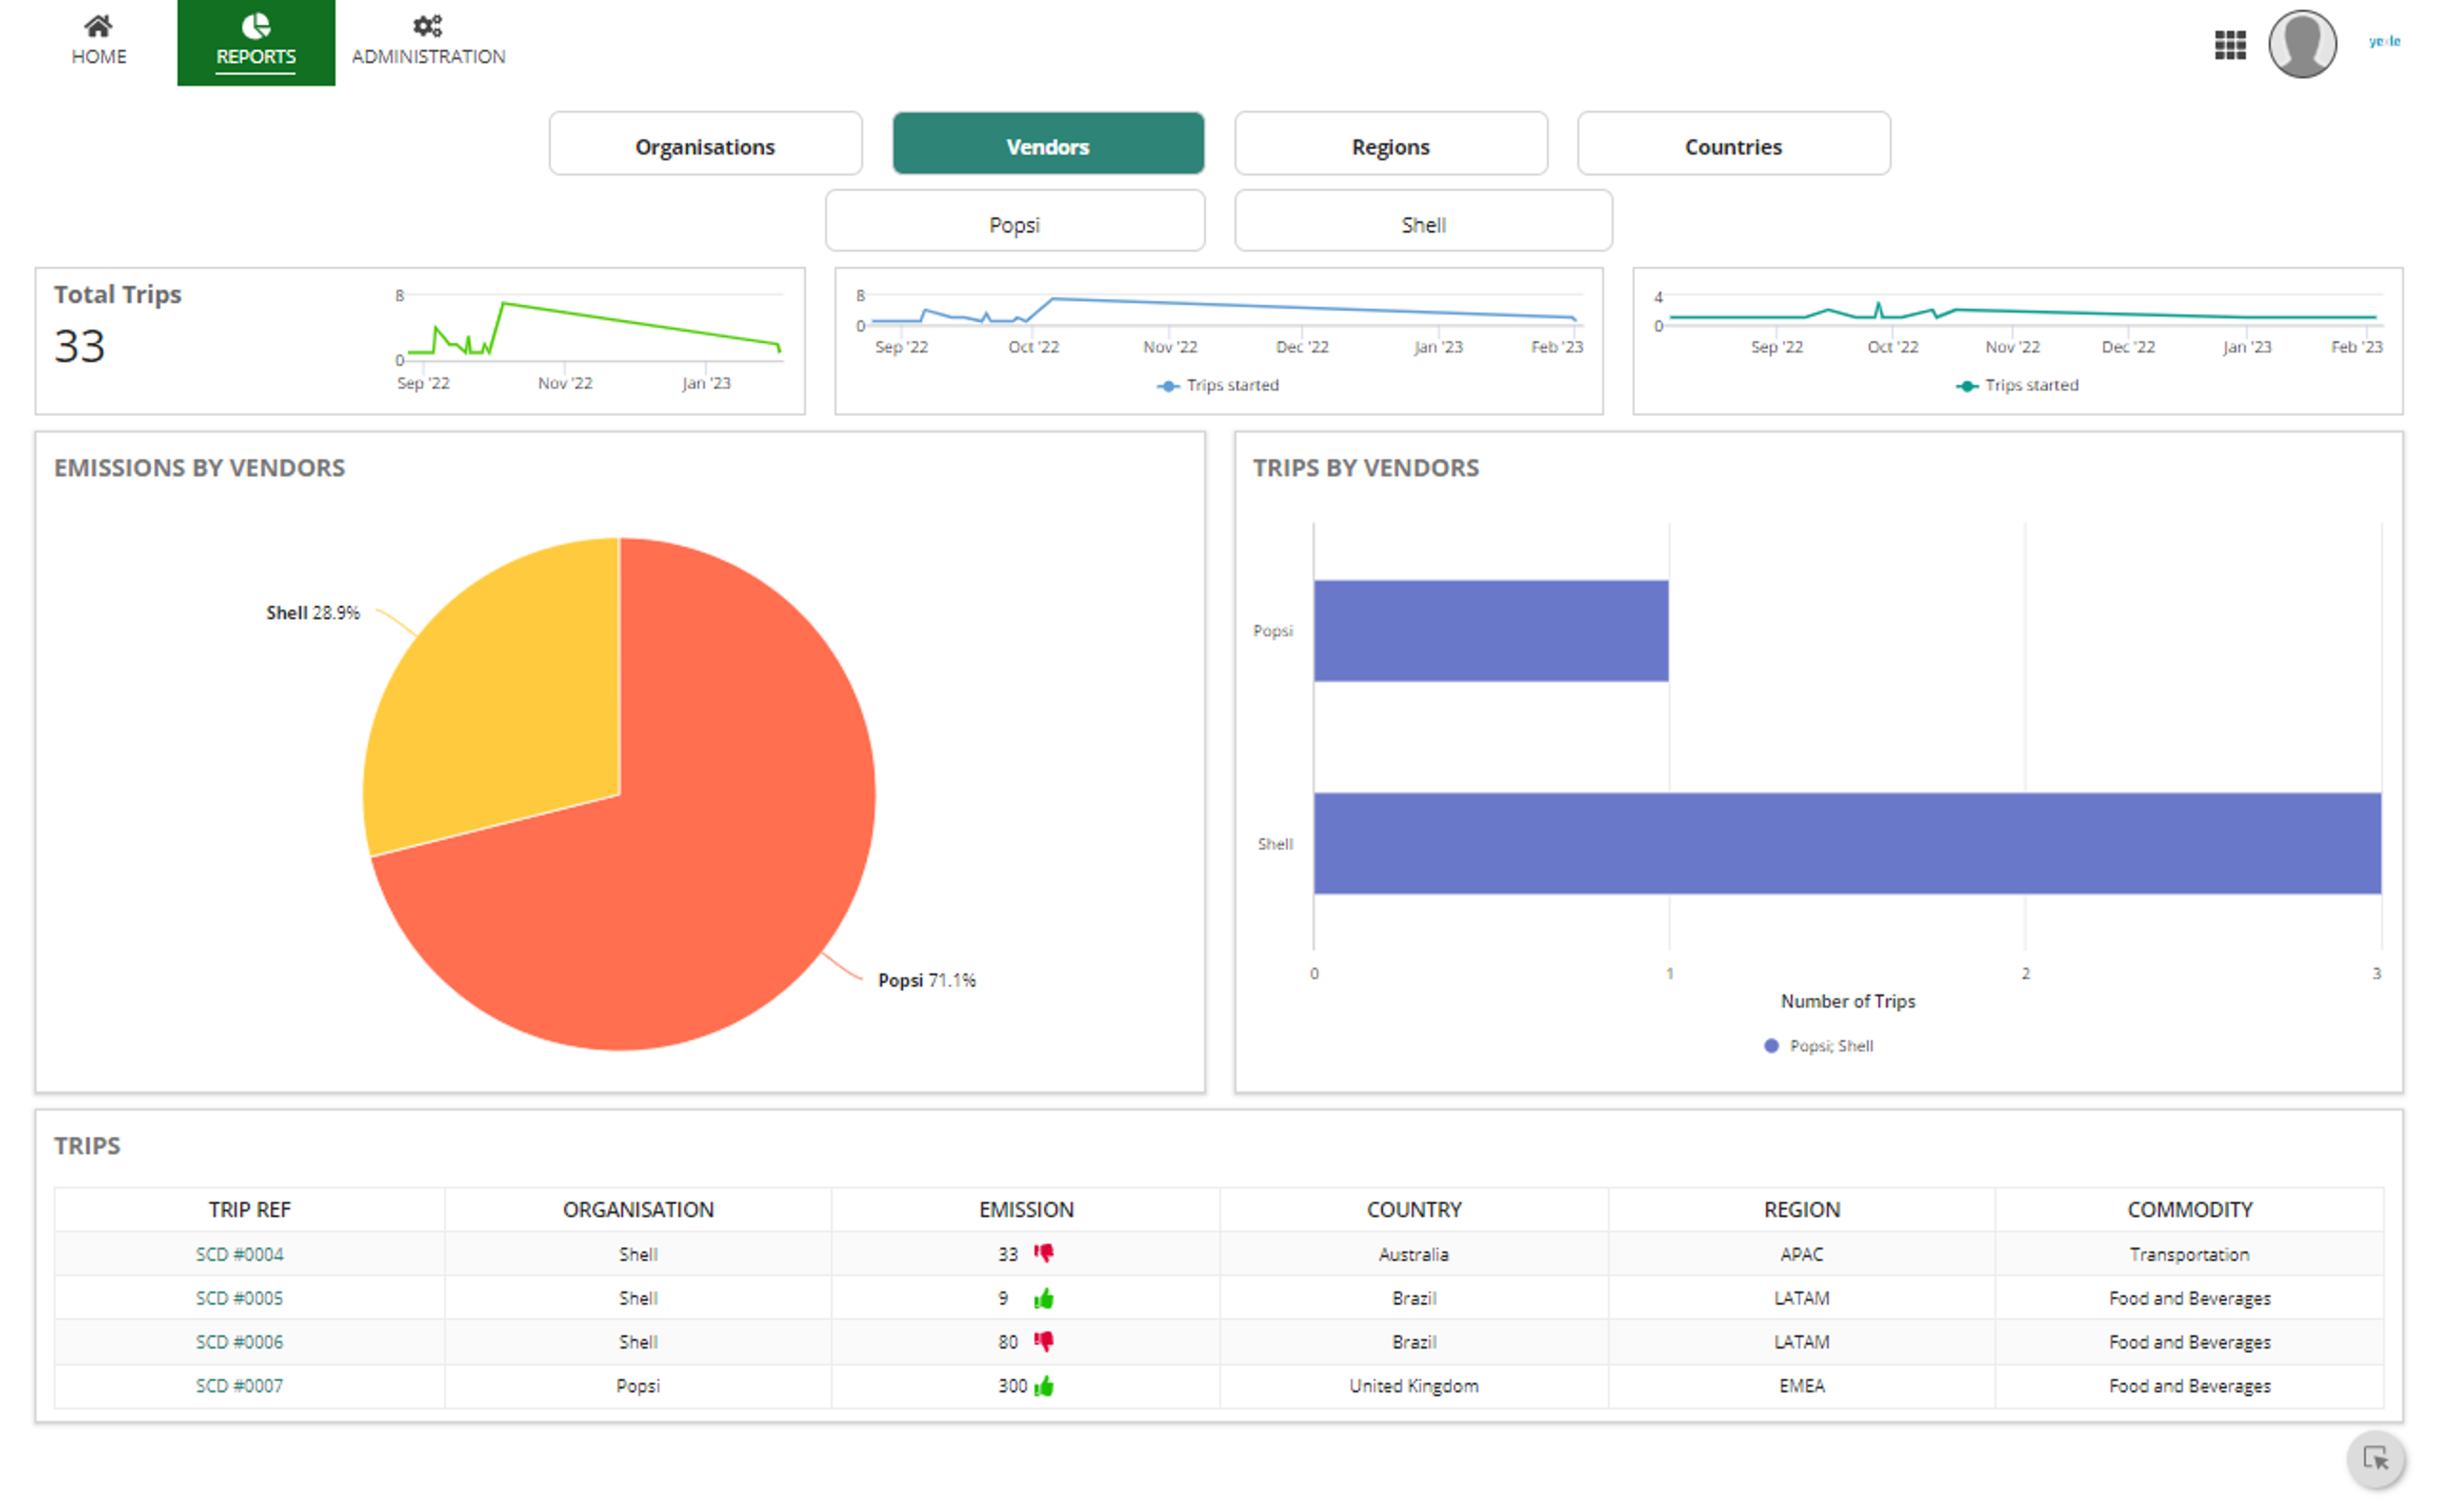Image resolution: width=2438 pixels, height=1512 pixels.
Task: Sort by COMMODITY column header
Action: 2189,1209
